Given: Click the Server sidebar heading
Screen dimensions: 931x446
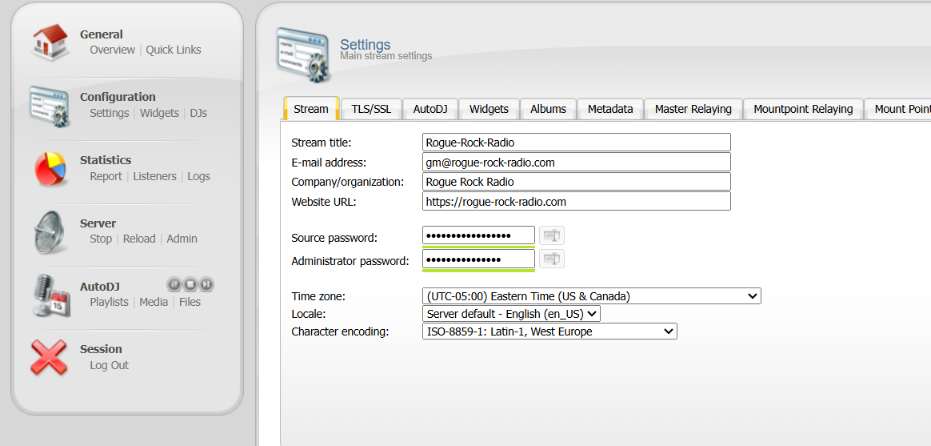Looking at the screenshot, I should tap(98, 223).
